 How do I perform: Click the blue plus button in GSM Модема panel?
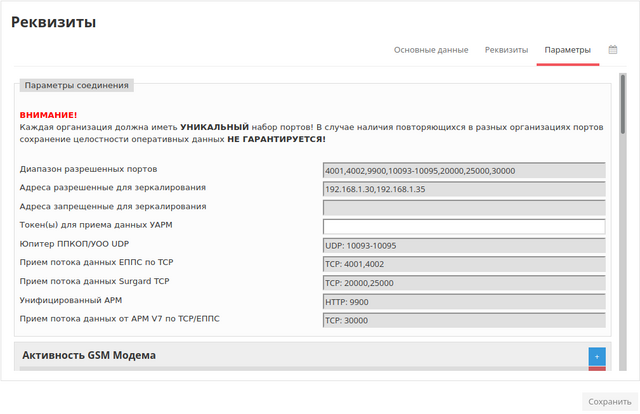tap(597, 356)
